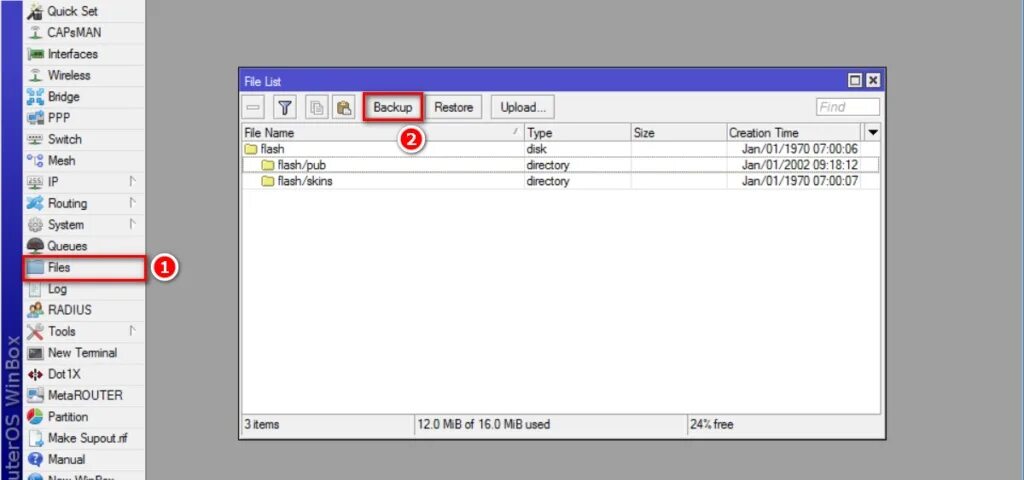Open the CAPsMAN menu entry

84,33
